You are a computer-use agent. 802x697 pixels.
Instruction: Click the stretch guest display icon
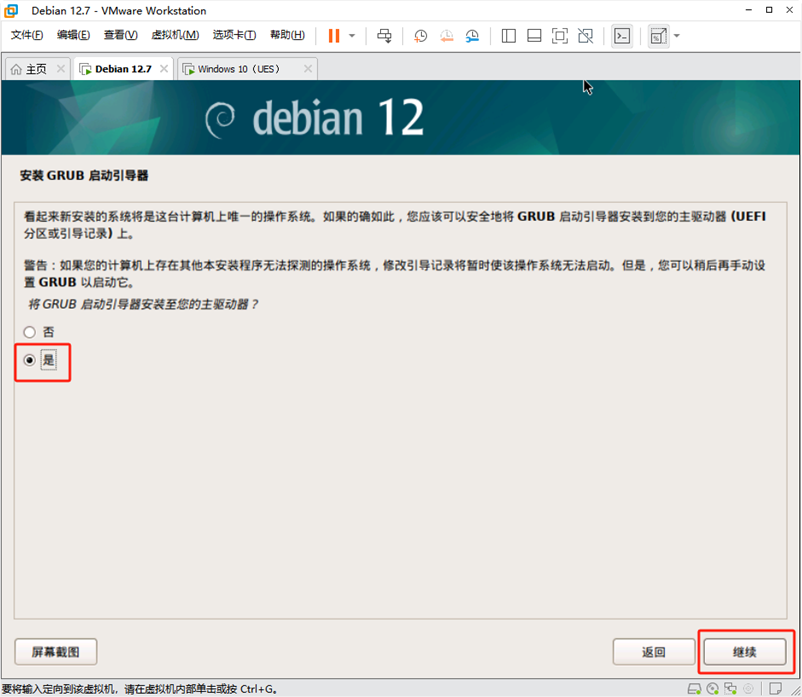pos(658,36)
